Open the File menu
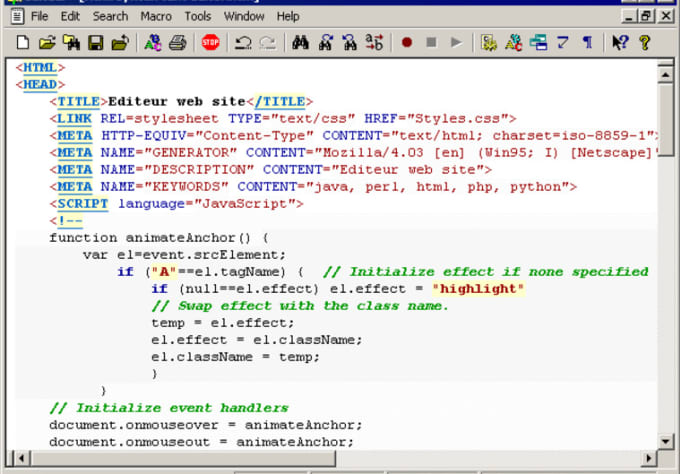The height and width of the screenshot is (474, 680). pyautogui.click(x=39, y=16)
